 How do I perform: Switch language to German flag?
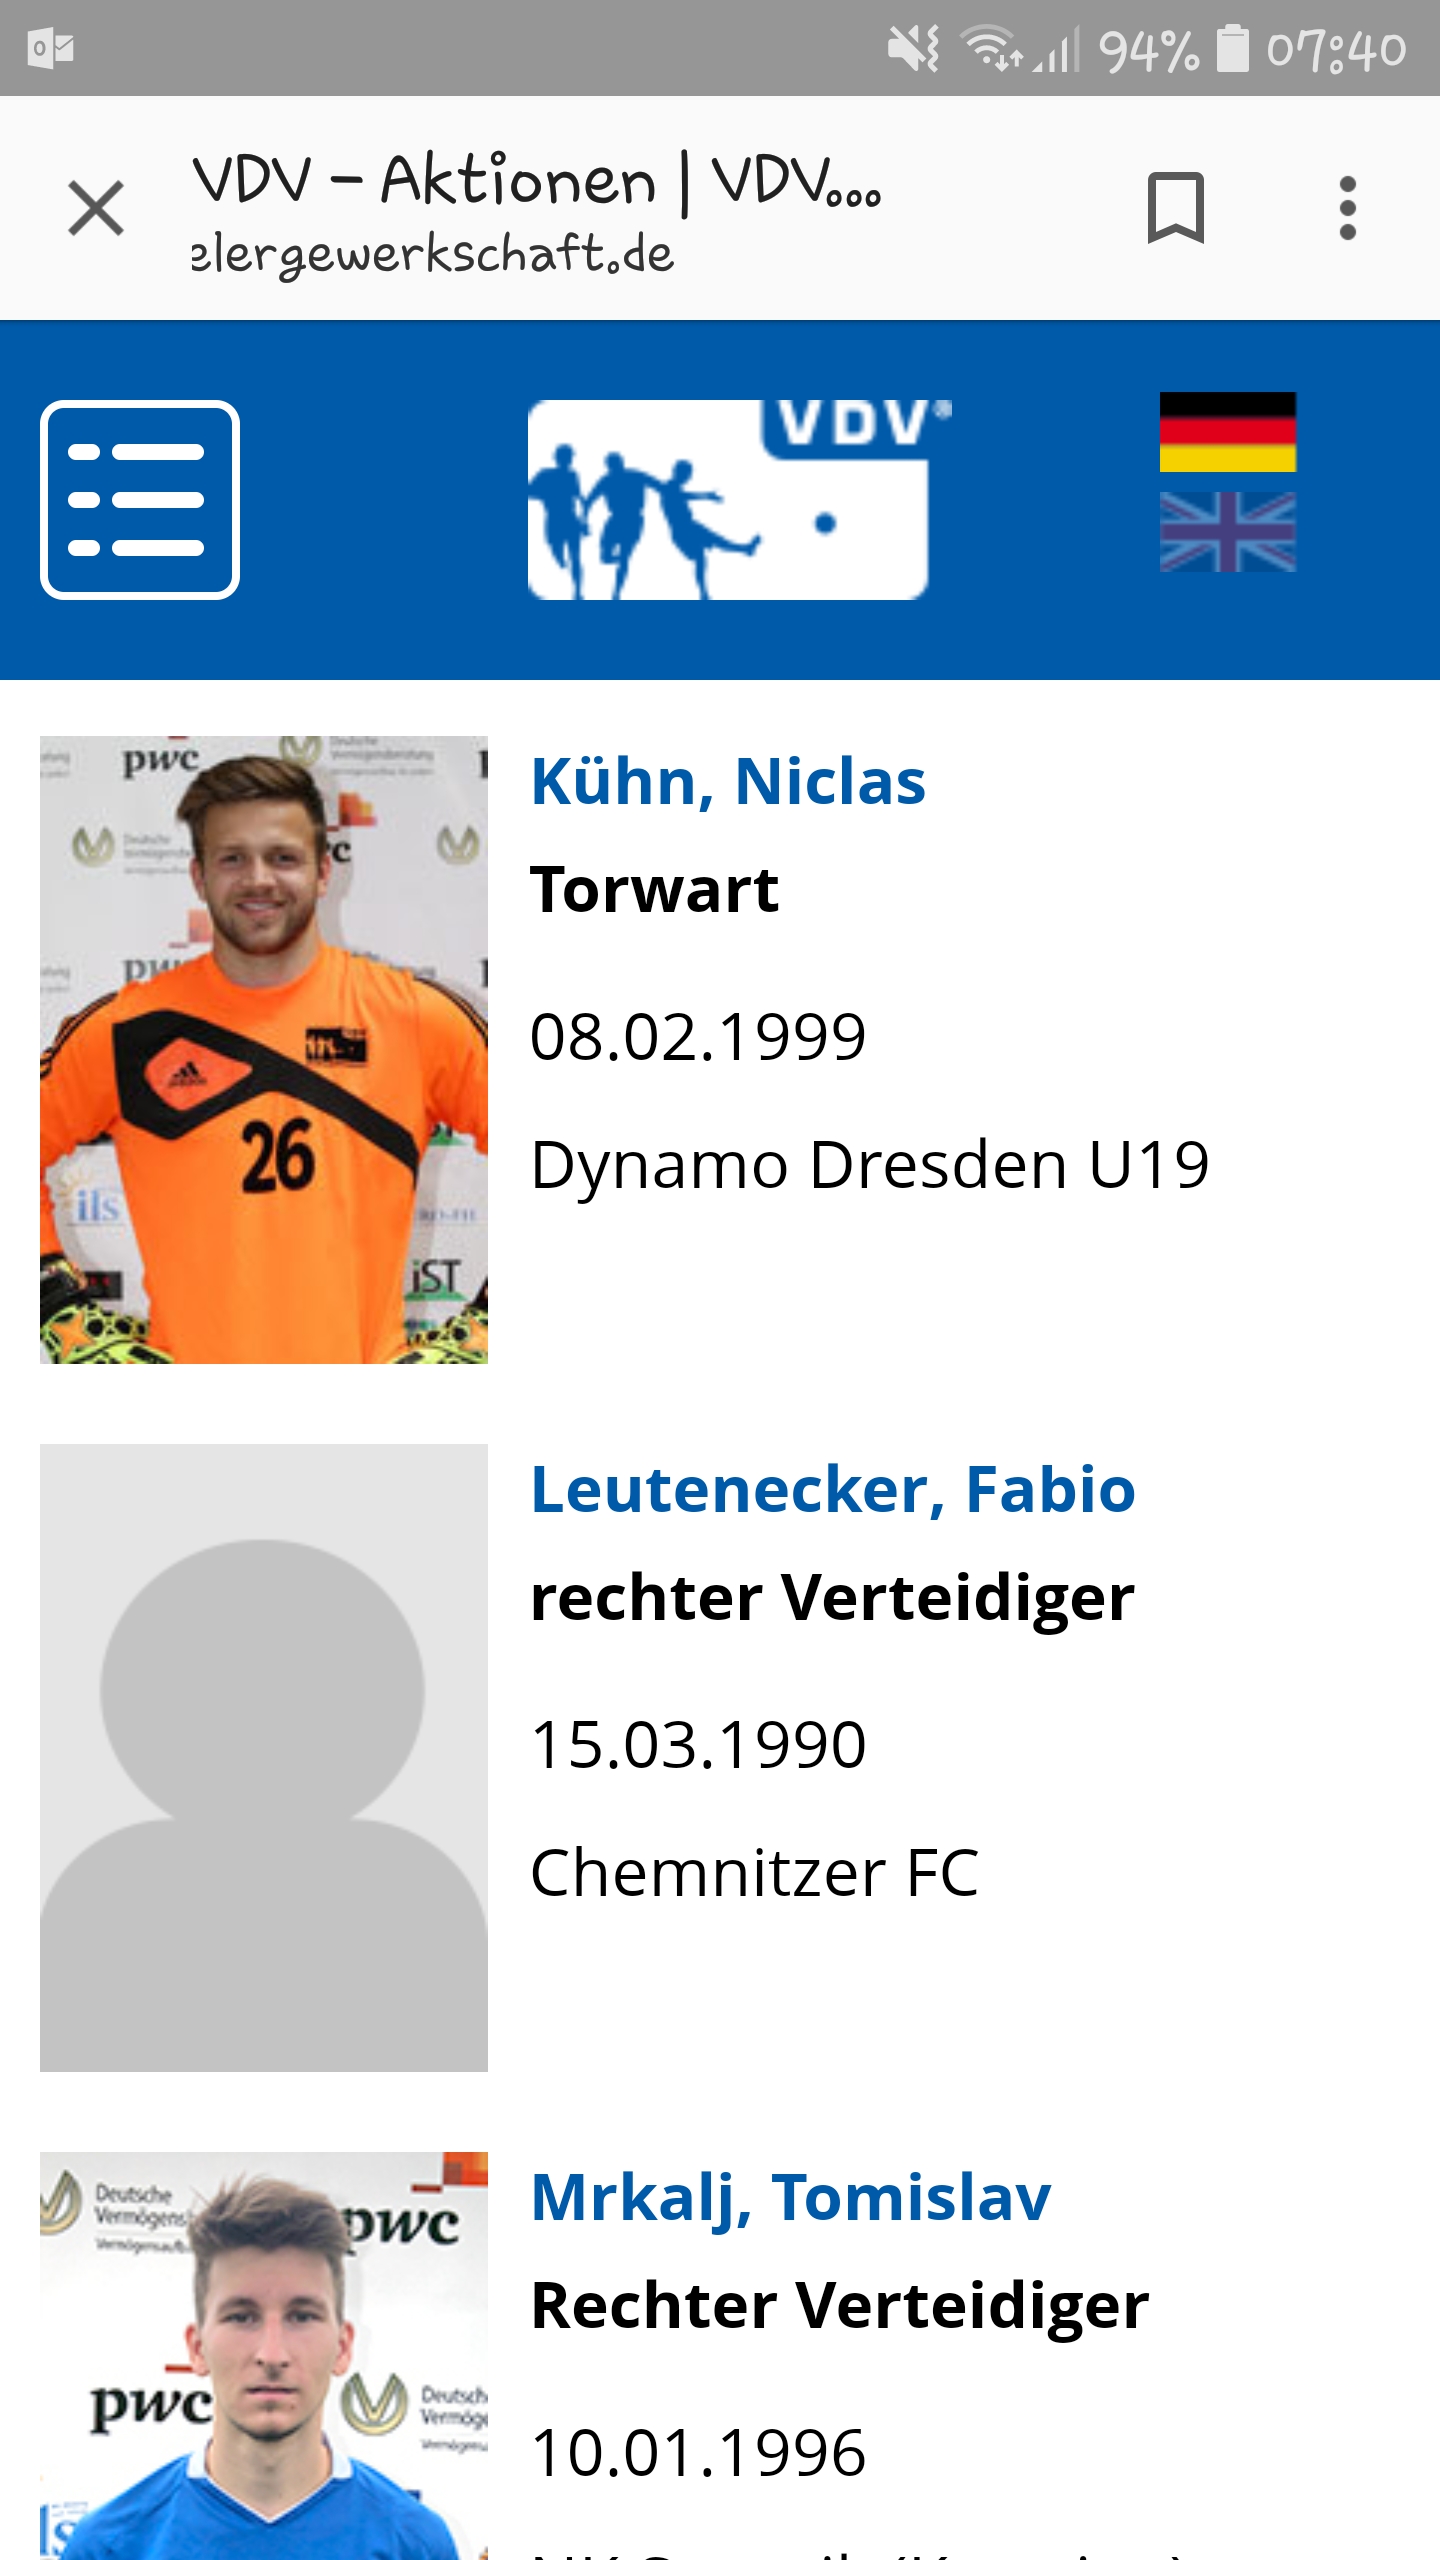(1227, 432)
